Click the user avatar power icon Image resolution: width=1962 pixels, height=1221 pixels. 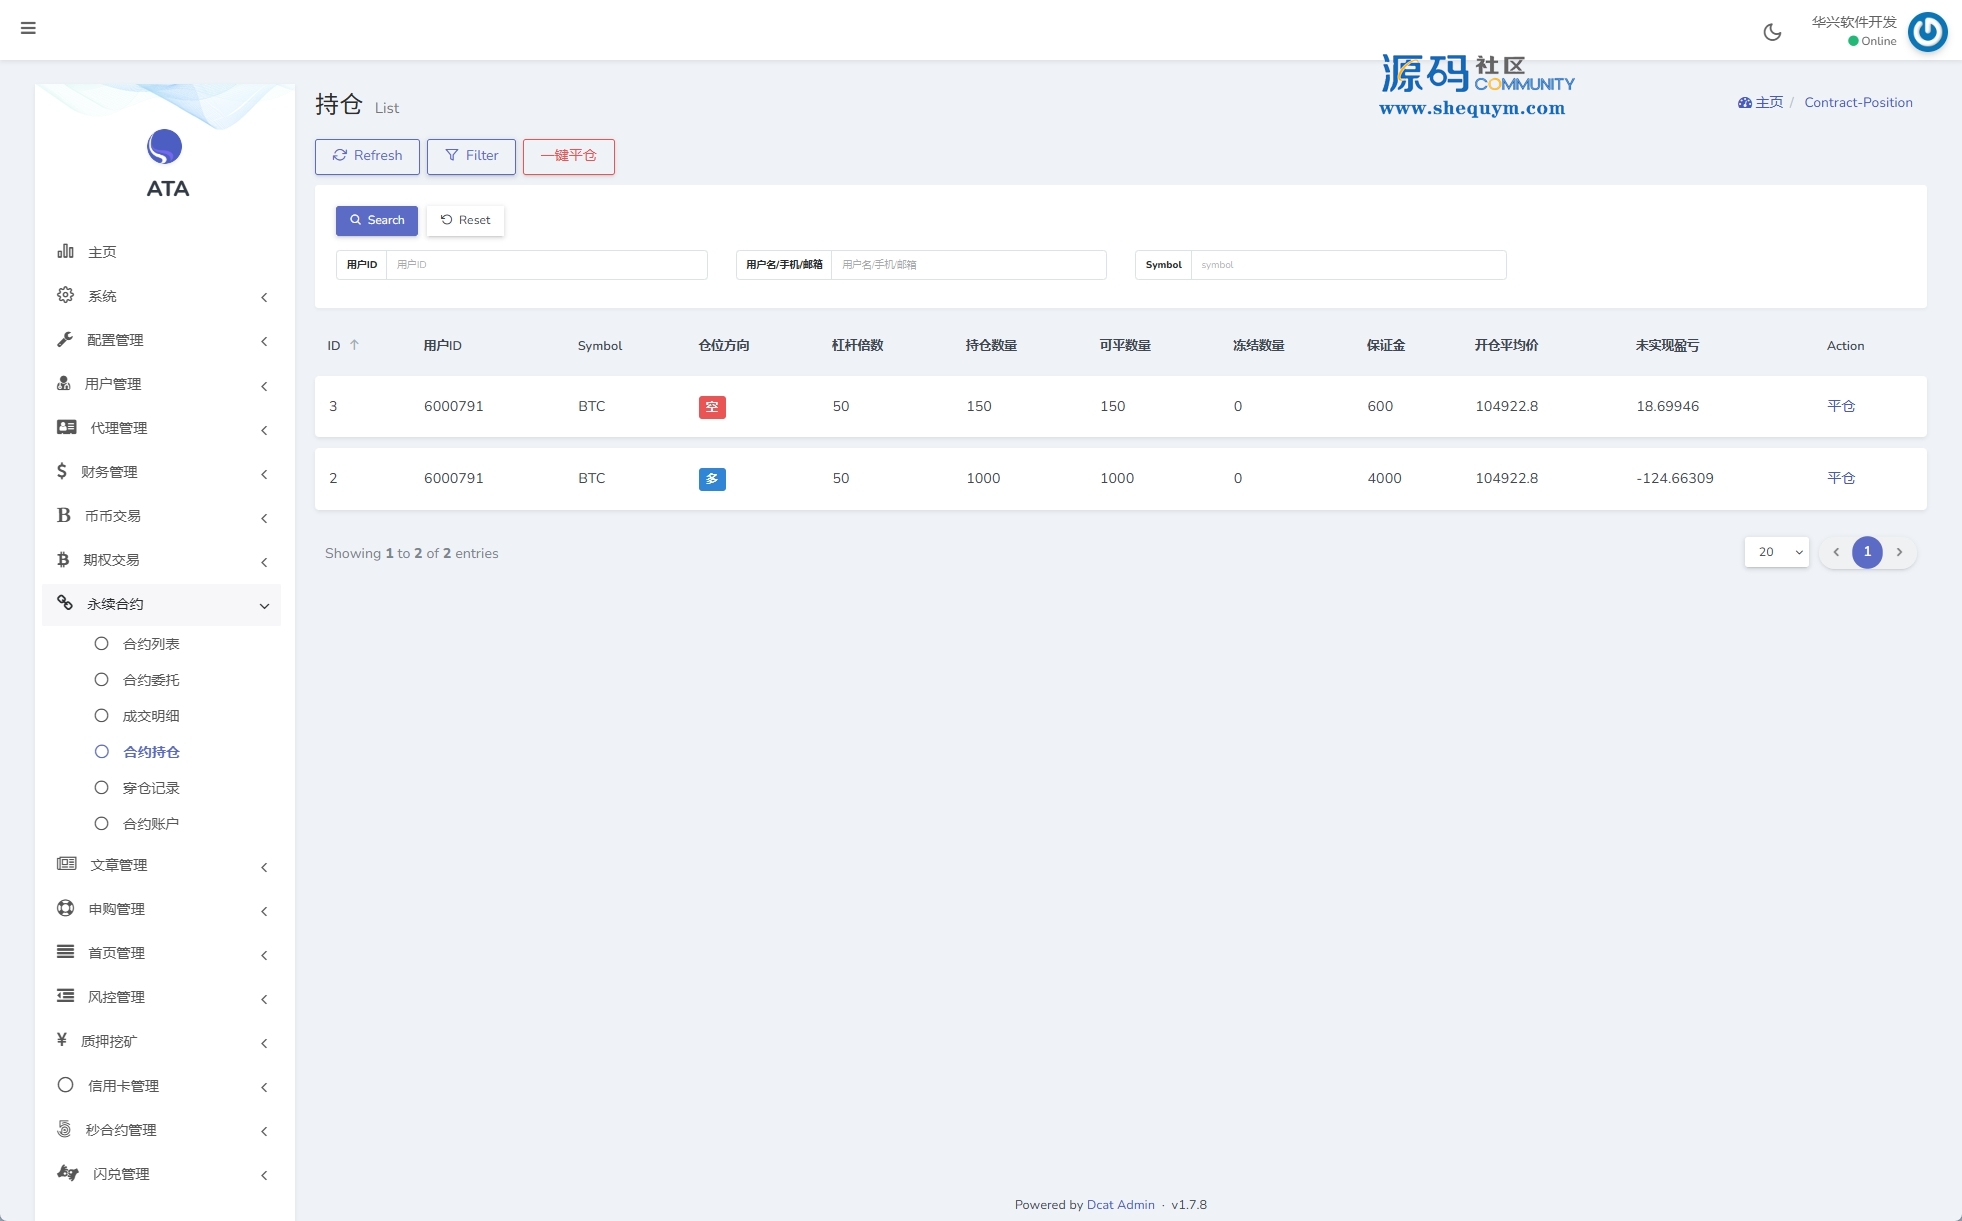tap(1927, 32)
